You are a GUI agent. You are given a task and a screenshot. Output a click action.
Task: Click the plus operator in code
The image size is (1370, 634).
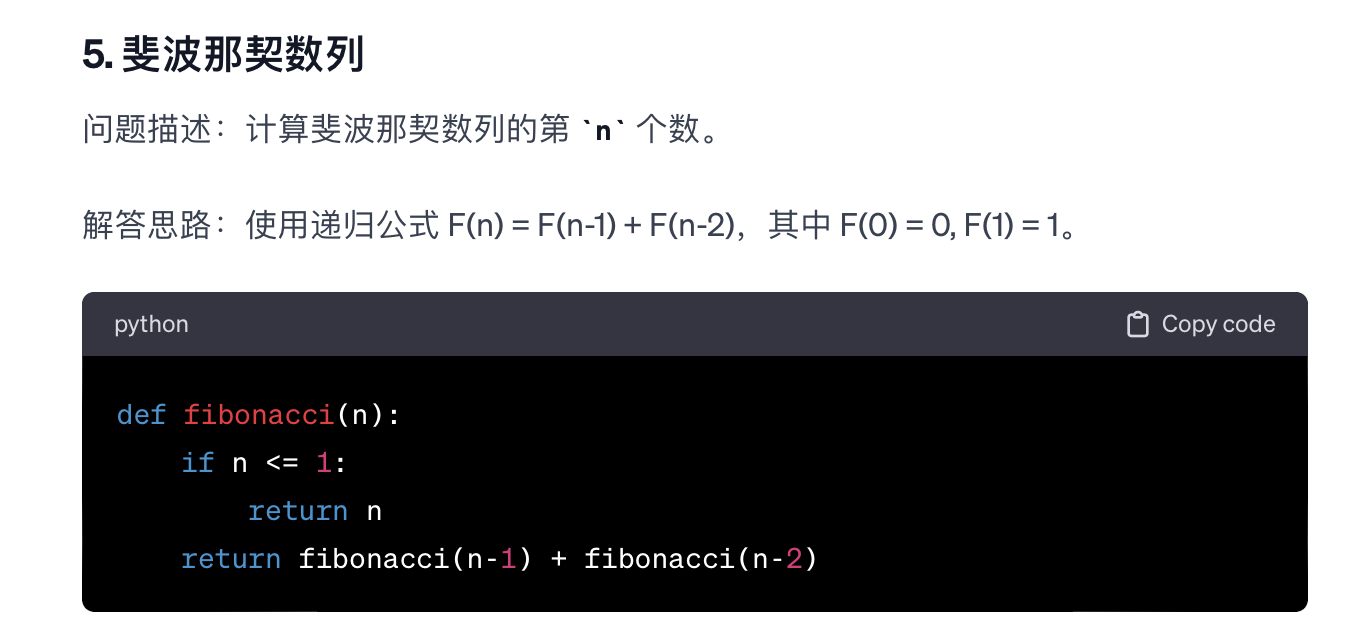tap(558, 558)
